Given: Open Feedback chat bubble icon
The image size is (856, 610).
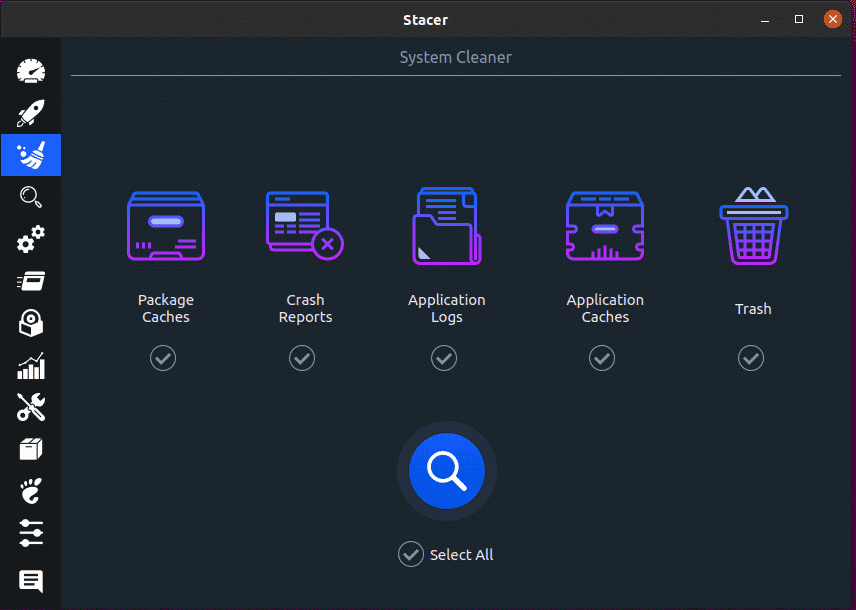Looking at the screenshot, I should click(x=31, y=581).
